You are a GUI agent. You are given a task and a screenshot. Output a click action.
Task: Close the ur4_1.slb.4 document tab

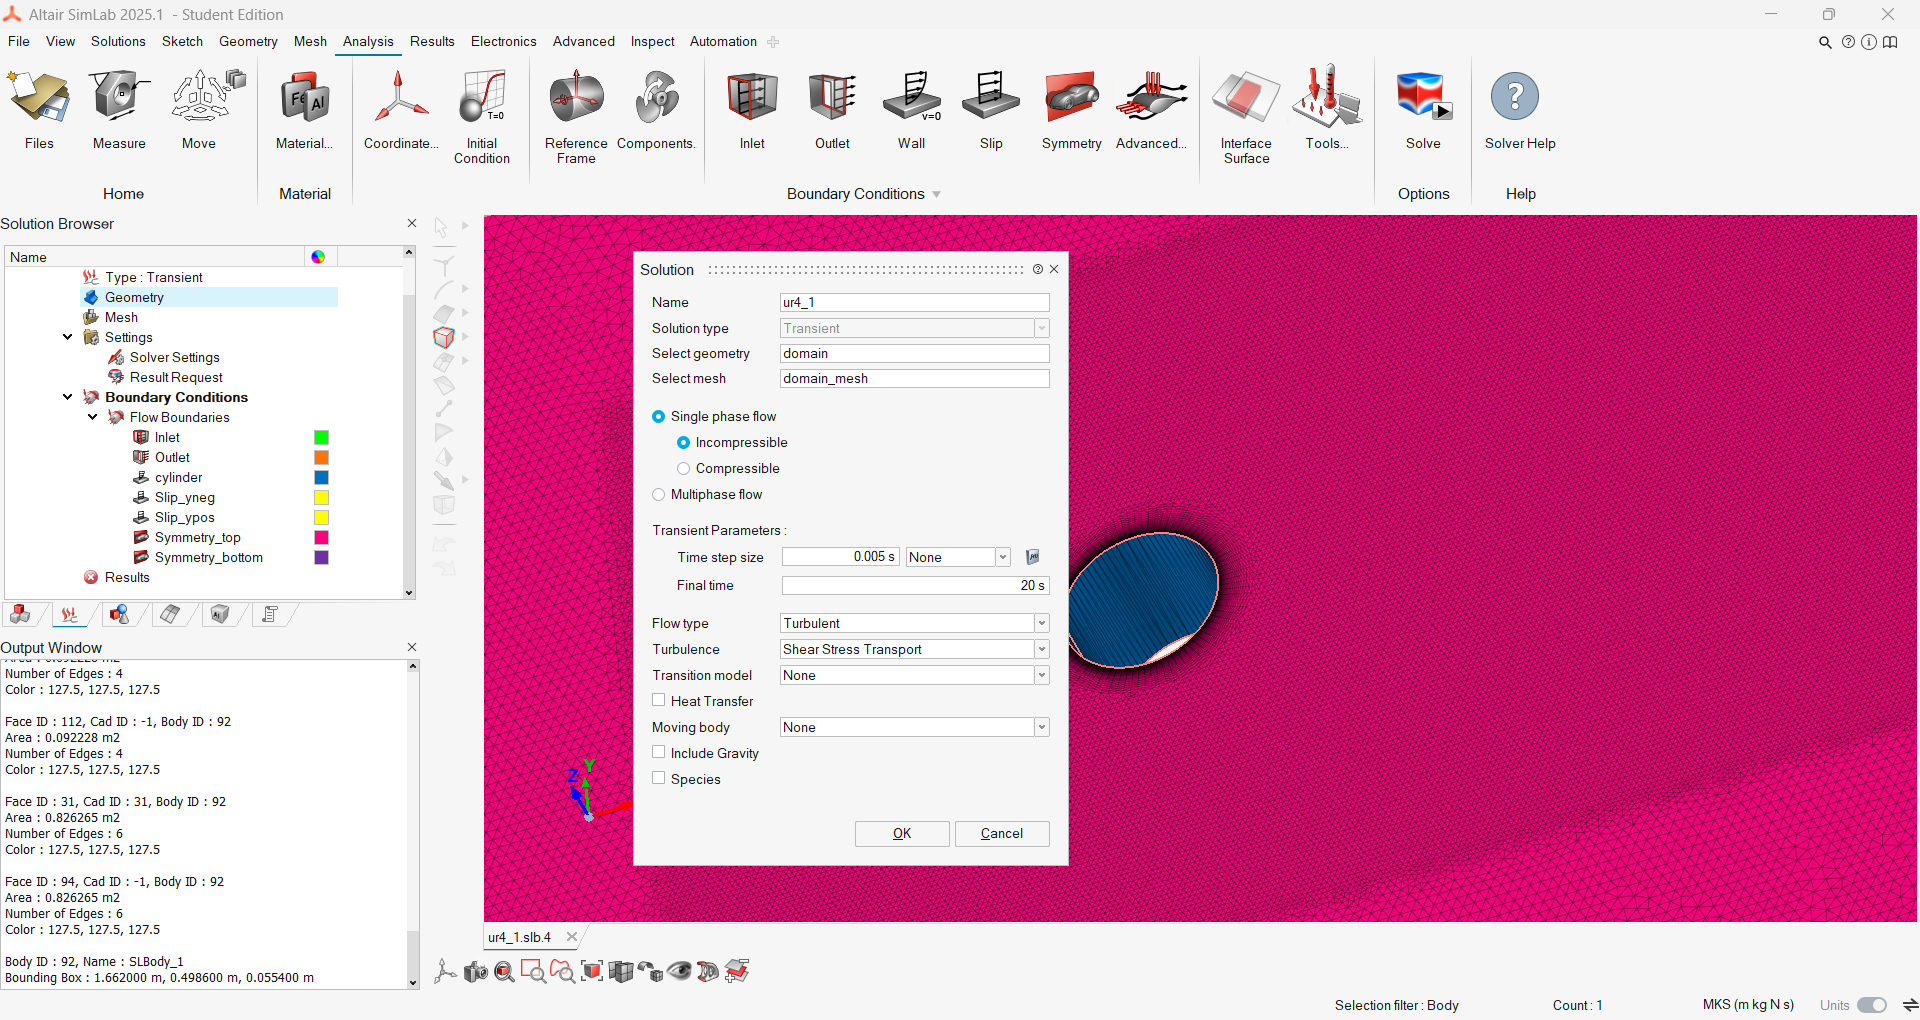pos(572,937)
